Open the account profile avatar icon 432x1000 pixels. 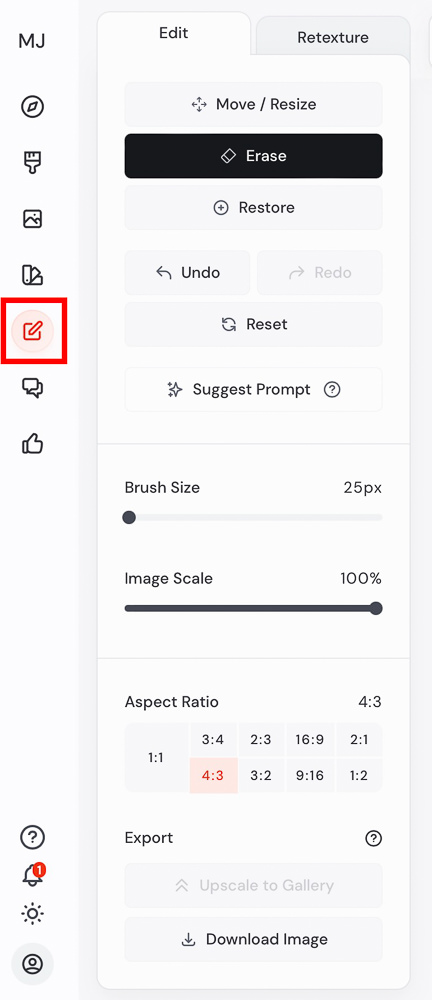(33, 964)
